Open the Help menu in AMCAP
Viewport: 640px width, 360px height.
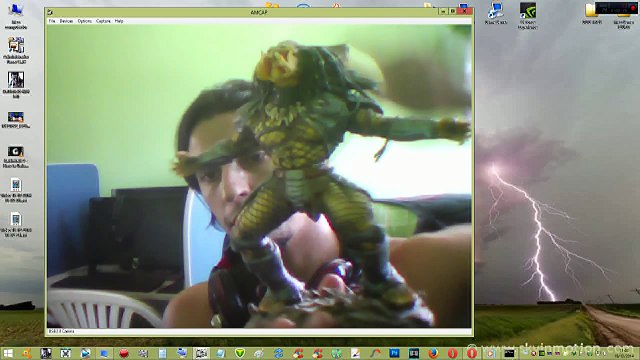[x=119, y=21]
